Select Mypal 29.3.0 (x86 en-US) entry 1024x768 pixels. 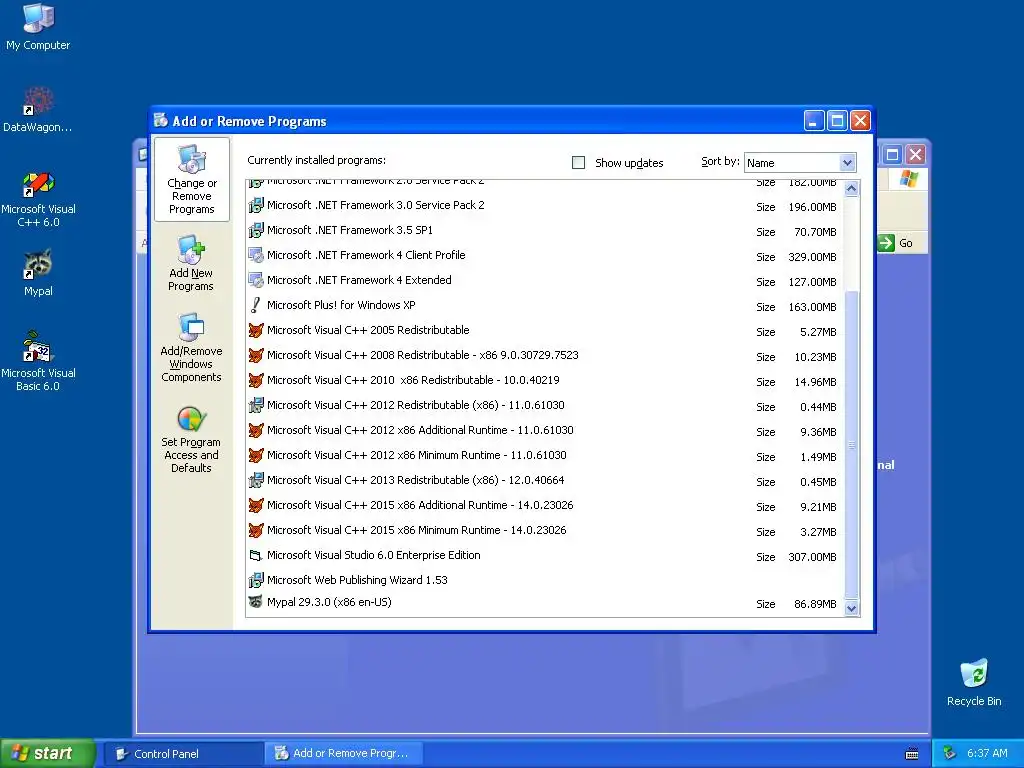pyautogui.click(x=545, y=603)
